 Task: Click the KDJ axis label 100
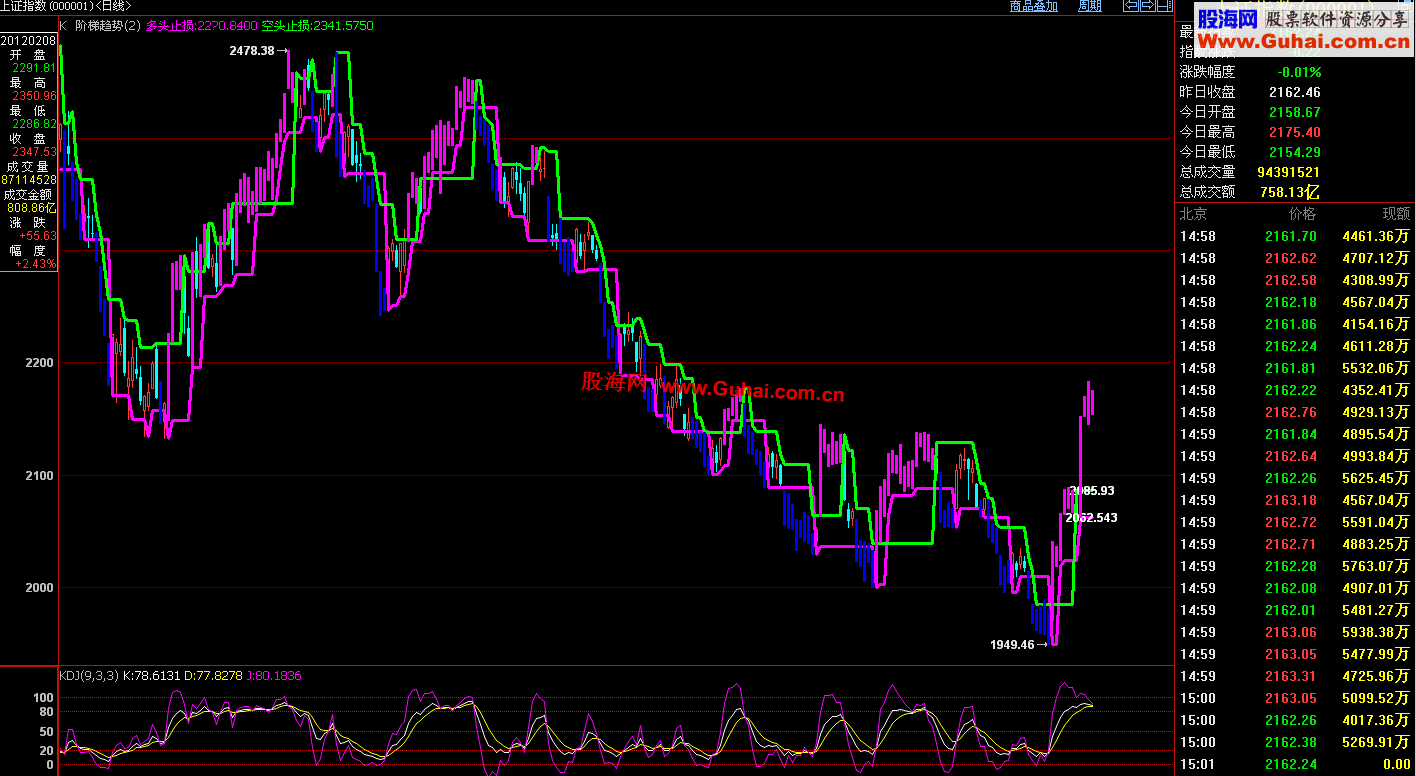click(43, 697)
